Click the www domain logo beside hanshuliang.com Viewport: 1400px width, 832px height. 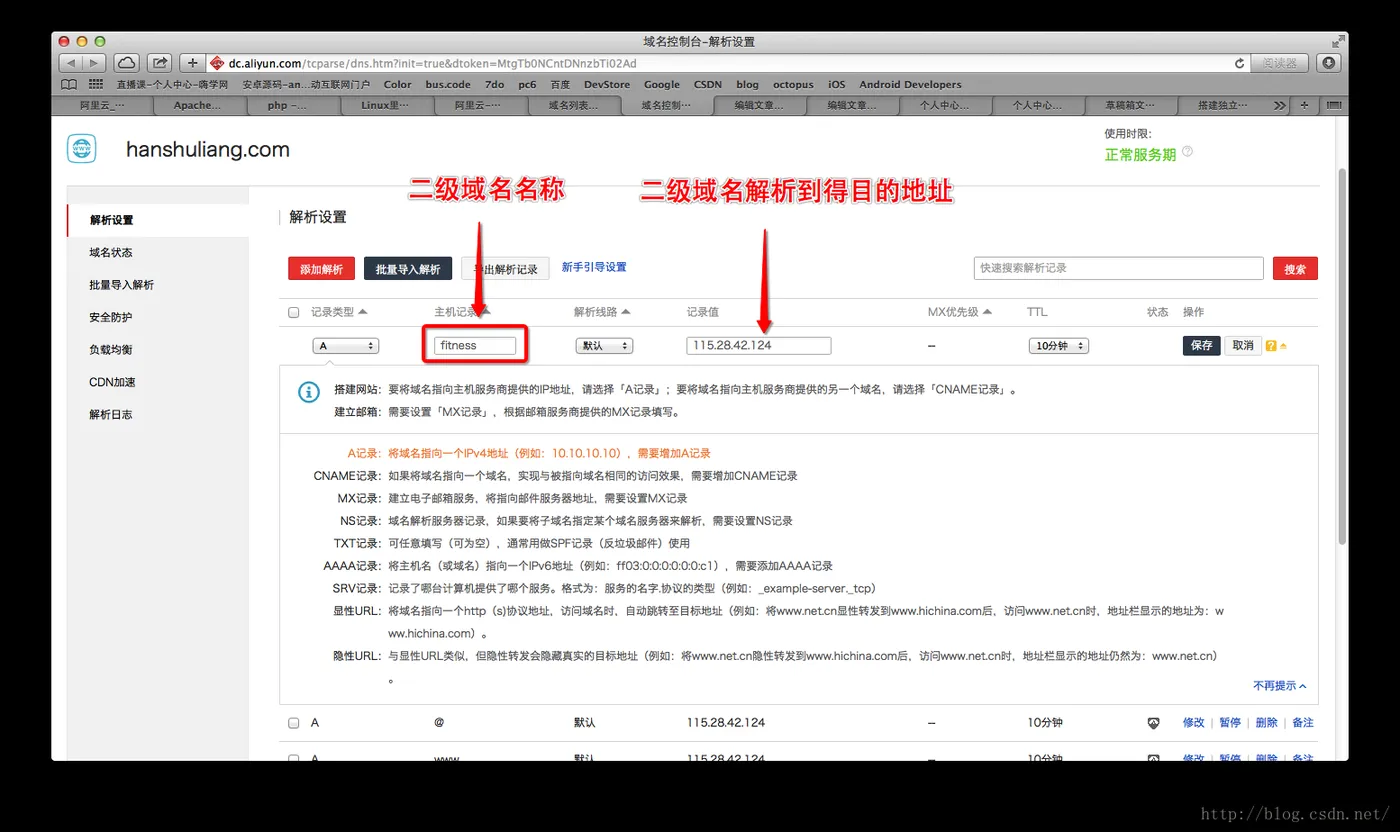pos(82,148)
